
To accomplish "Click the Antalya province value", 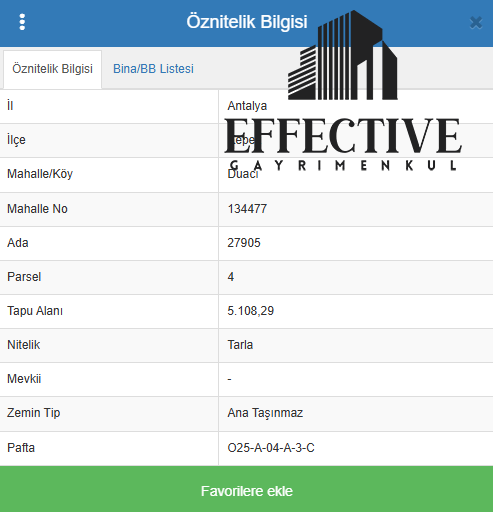I will (x=247, y=106).
